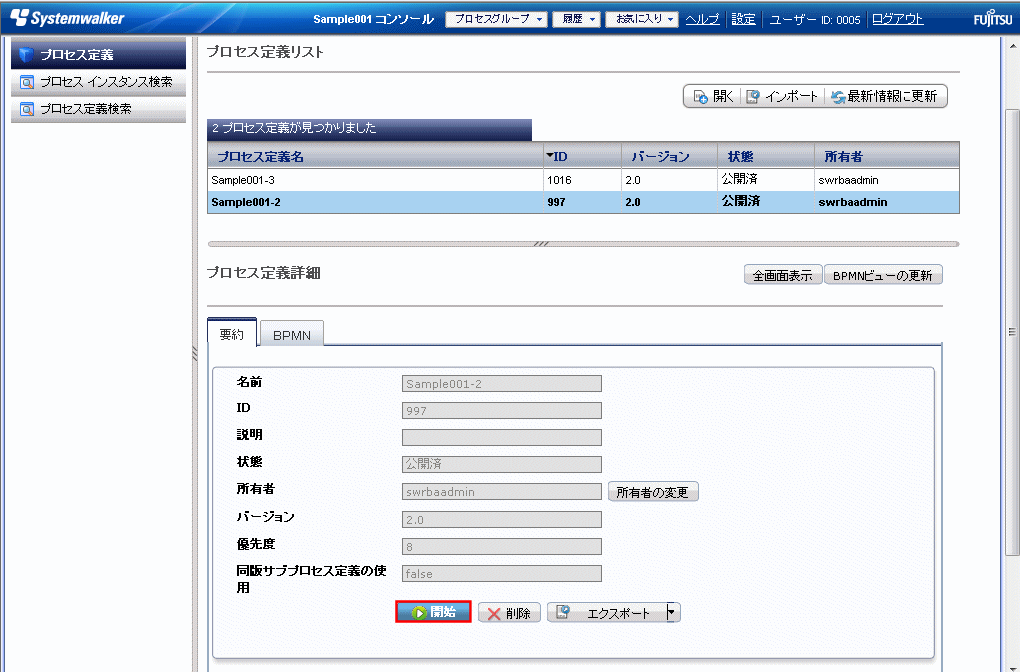Click the 状態 field showing 公開済

coord(502,464)
